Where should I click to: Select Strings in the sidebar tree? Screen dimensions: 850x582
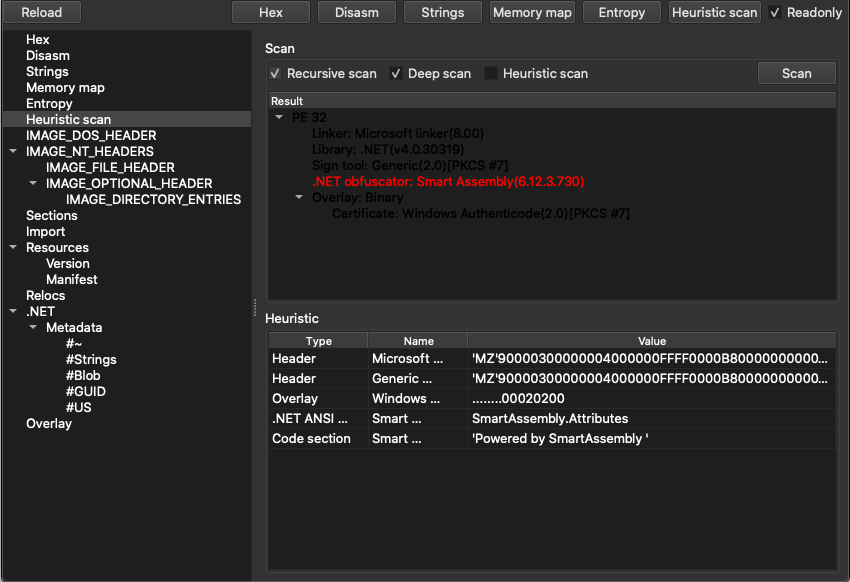click(x=47, y=72)
